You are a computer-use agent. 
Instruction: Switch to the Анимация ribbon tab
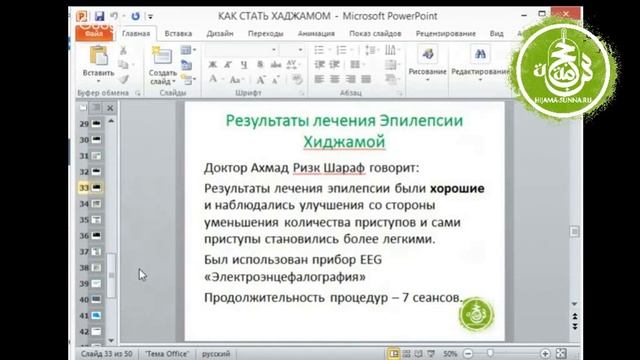pyautogui.click(x=316, y=33)
